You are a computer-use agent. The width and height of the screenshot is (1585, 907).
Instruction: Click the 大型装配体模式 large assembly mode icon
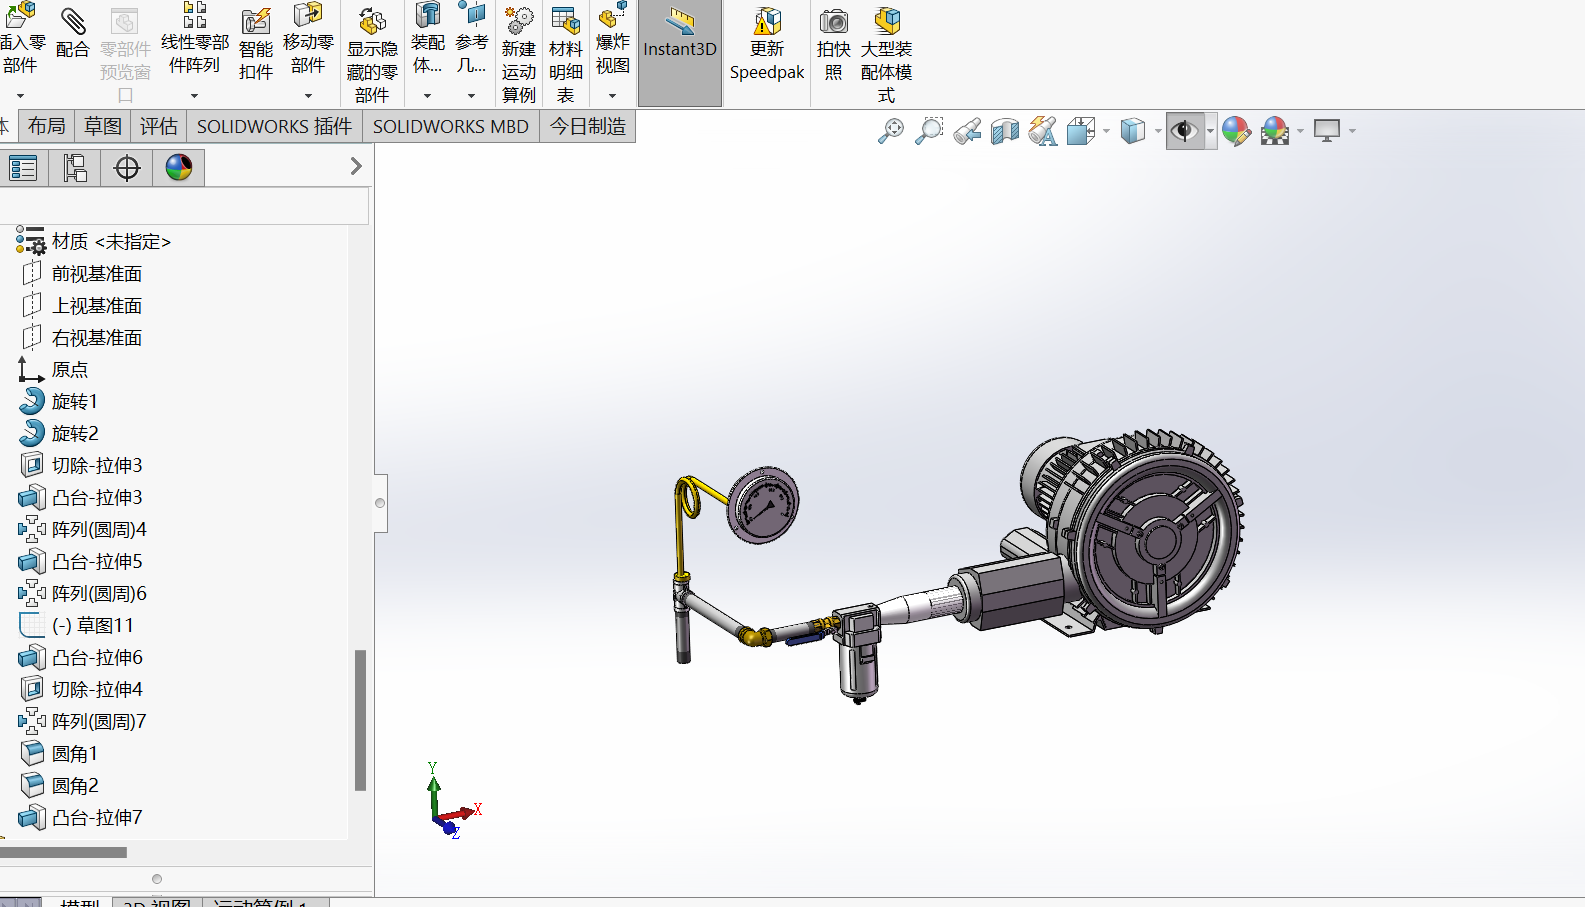coord(886,56)
